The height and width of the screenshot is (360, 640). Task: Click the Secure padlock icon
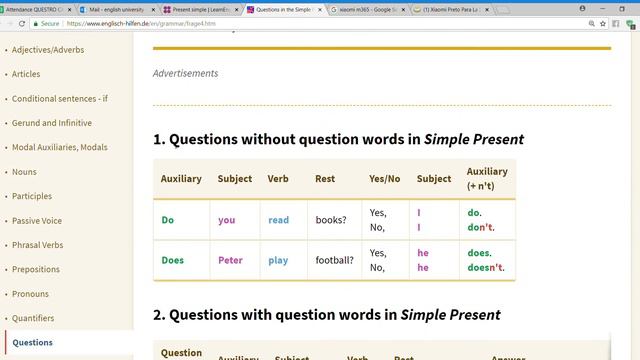tap(36, 24)
